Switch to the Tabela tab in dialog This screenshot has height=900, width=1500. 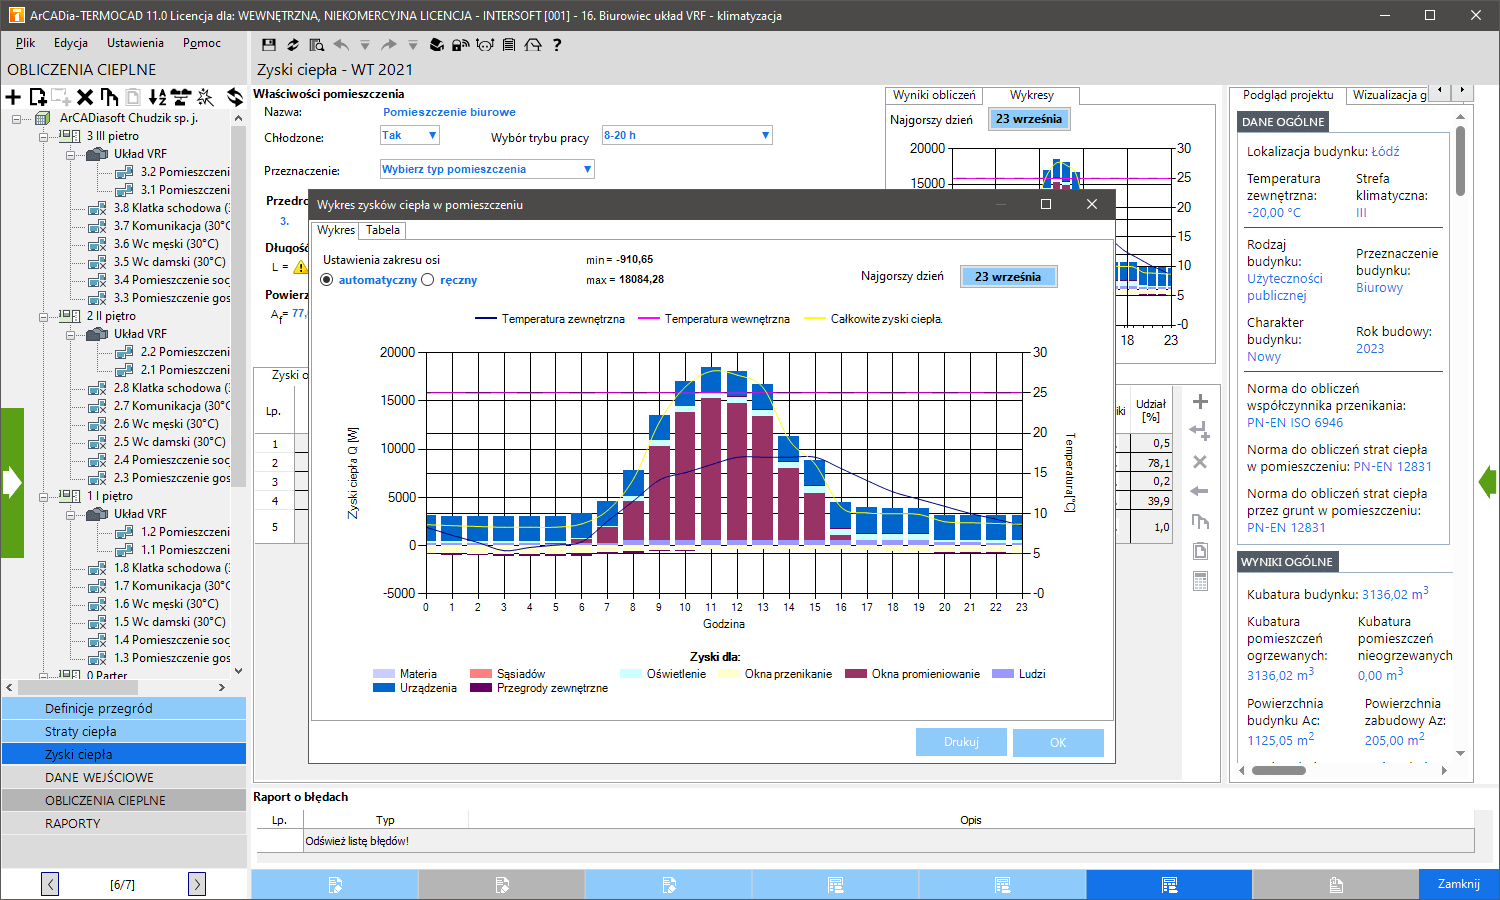[383, 230]
